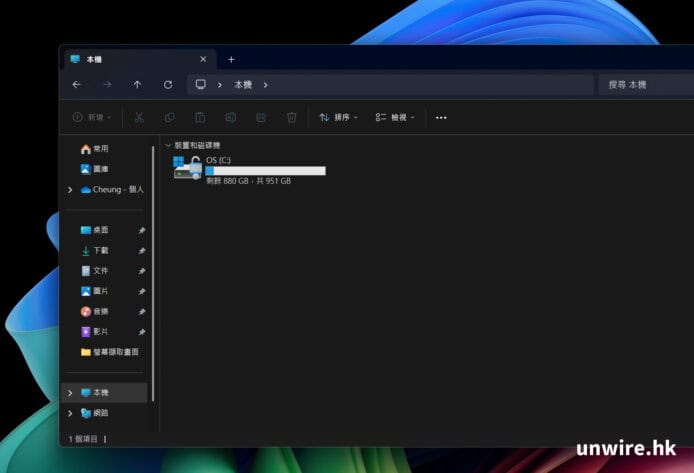Expand the 網路 network tree node

(x=70, y=413)
